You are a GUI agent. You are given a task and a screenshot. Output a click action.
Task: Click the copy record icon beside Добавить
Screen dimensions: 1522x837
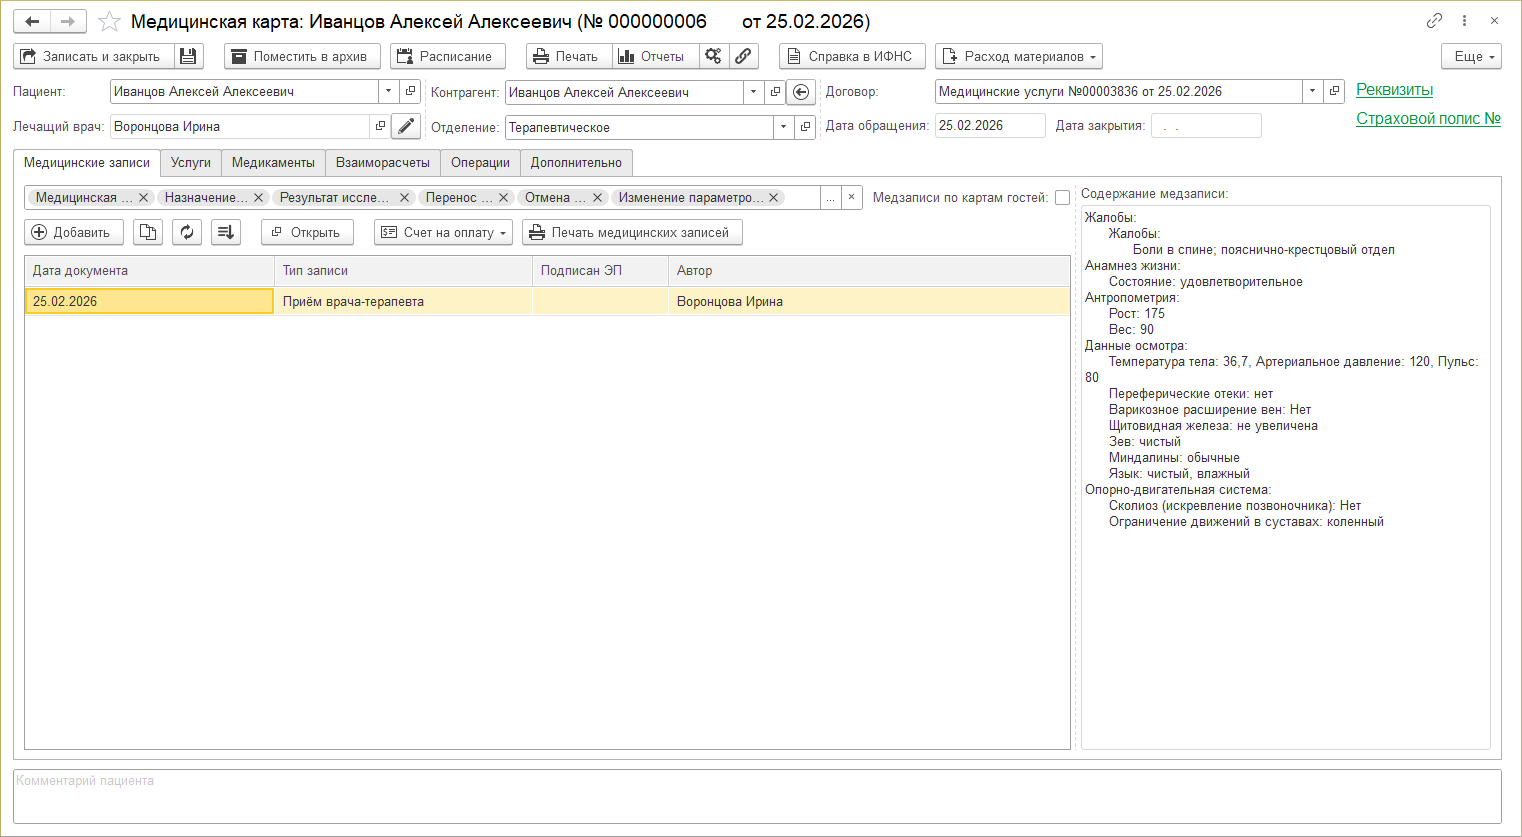148,232
